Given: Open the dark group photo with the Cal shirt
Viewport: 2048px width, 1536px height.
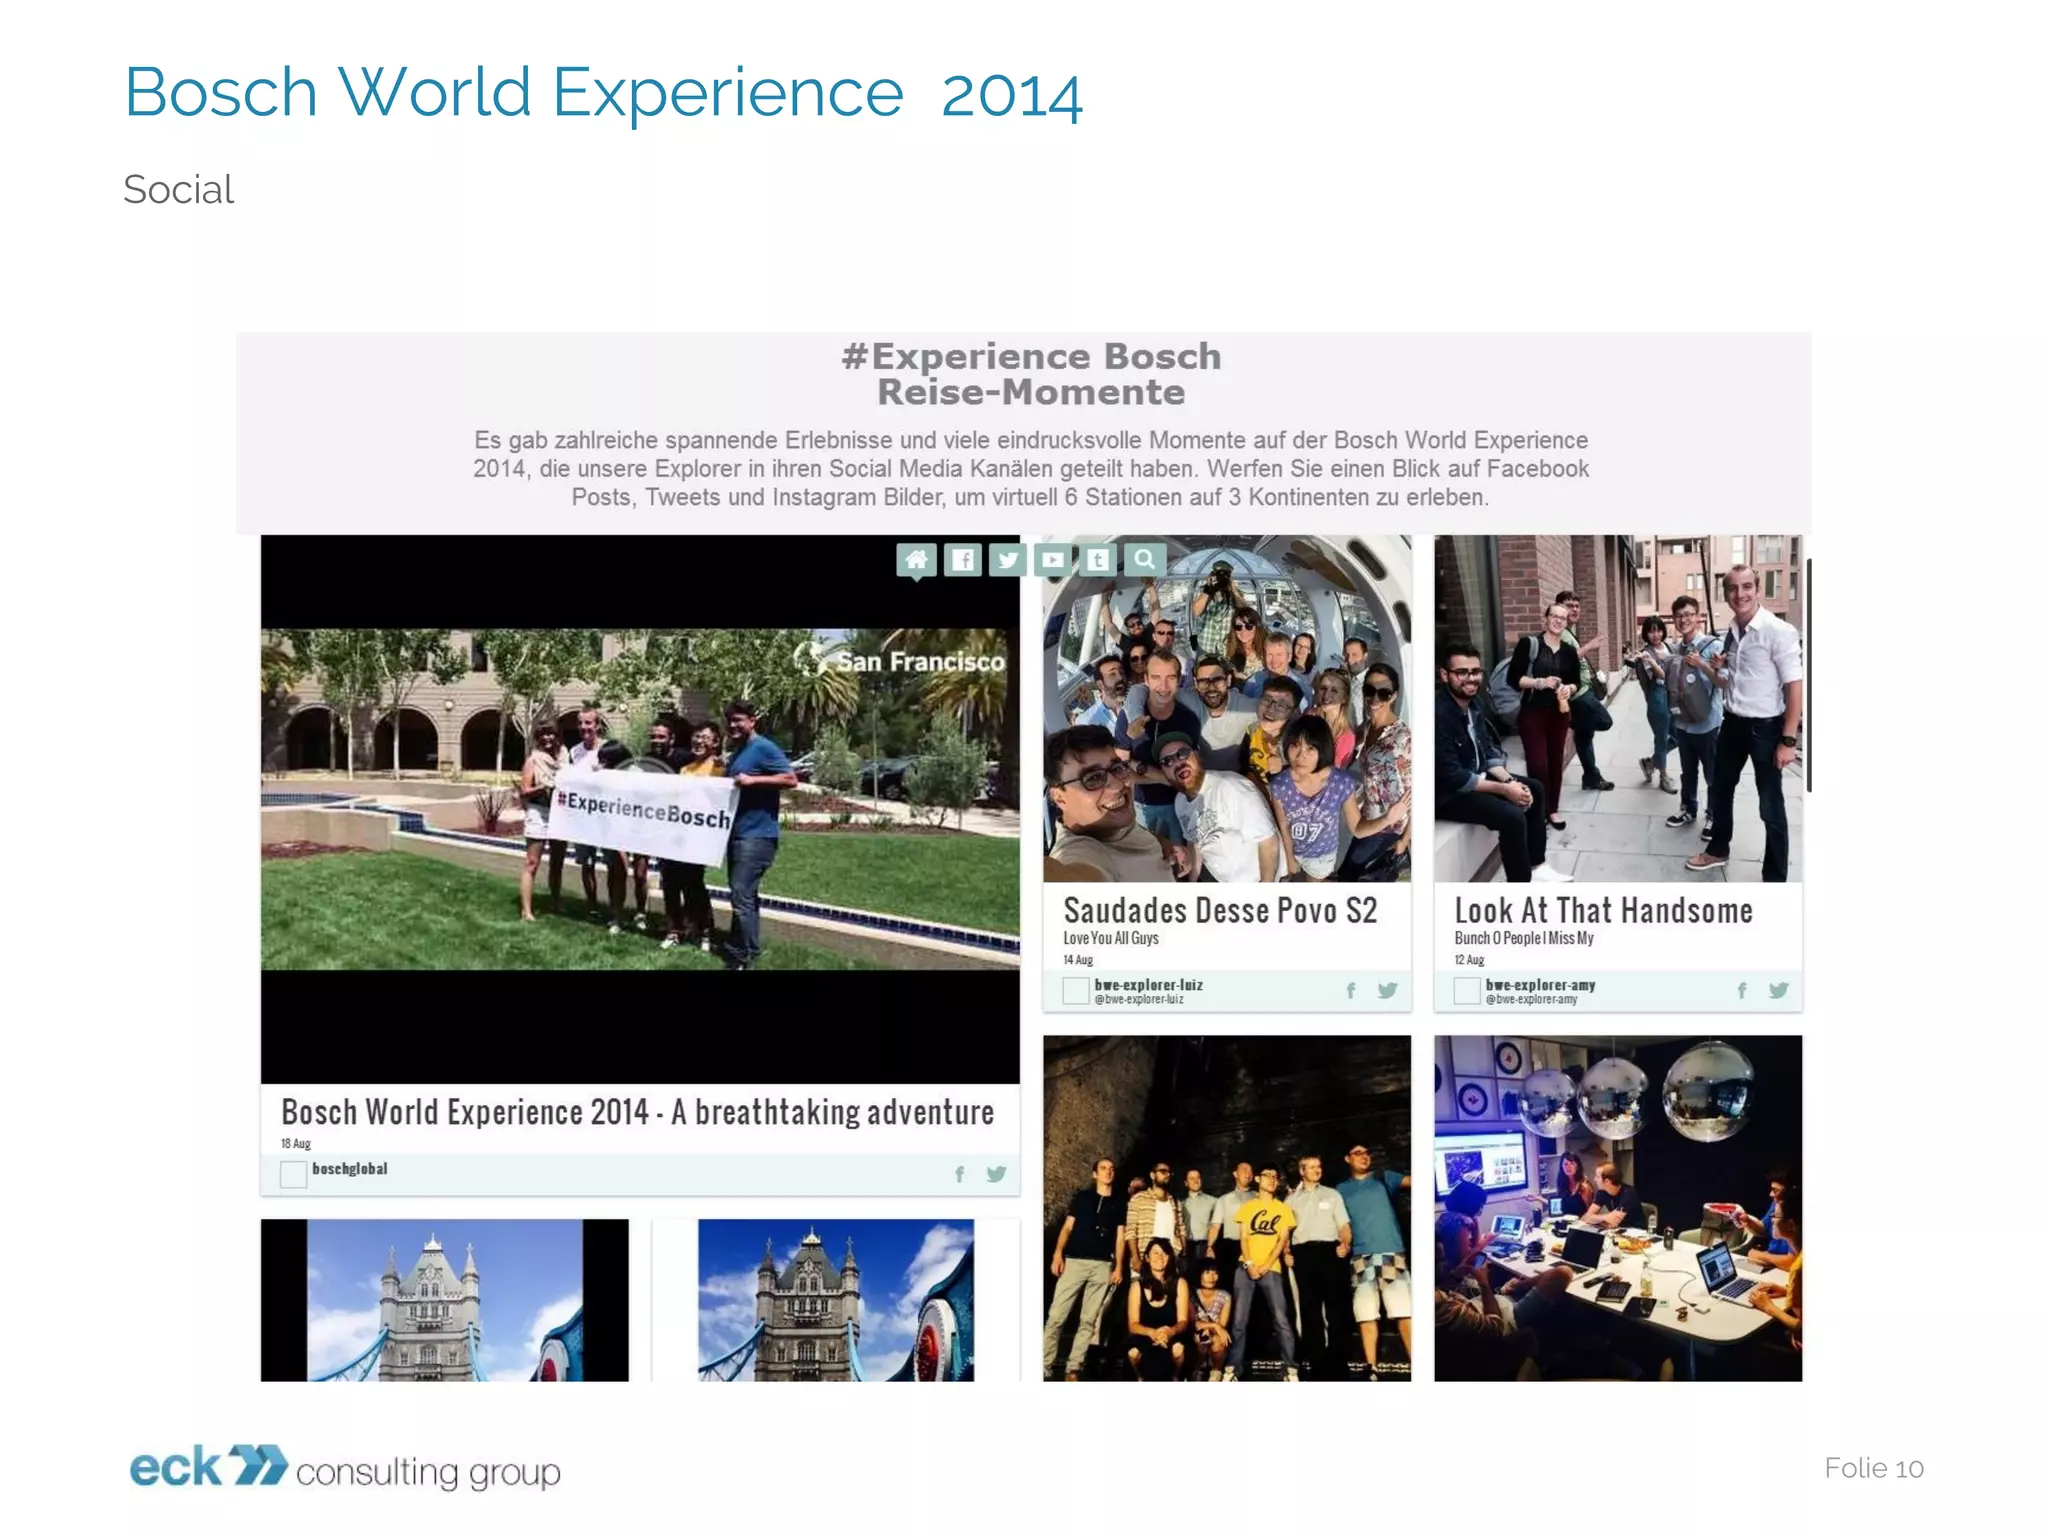Looking at the screenshot, I should pos(1227,1208).
